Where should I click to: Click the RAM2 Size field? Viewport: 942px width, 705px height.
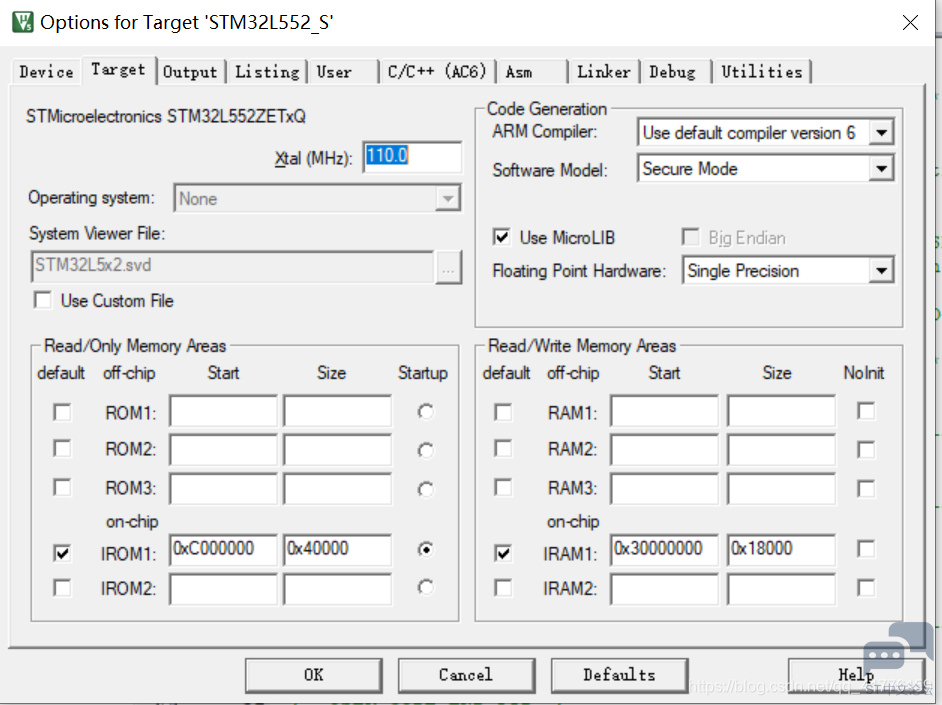click(x=781, y=449)
